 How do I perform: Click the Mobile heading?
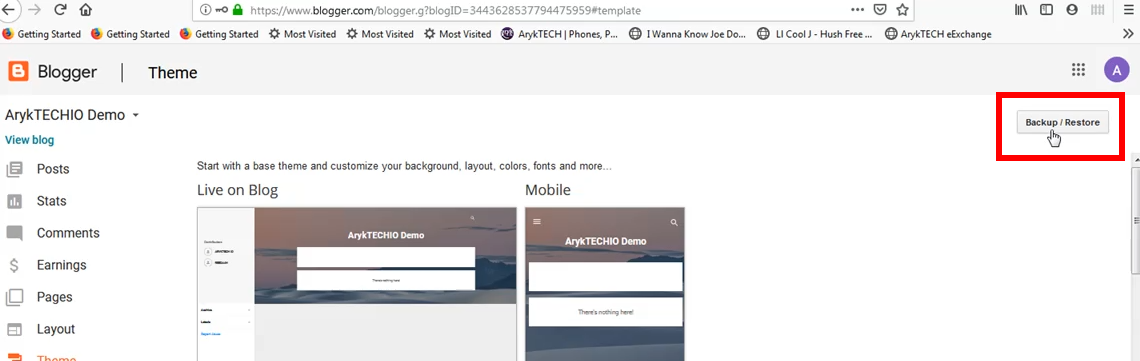547,190
